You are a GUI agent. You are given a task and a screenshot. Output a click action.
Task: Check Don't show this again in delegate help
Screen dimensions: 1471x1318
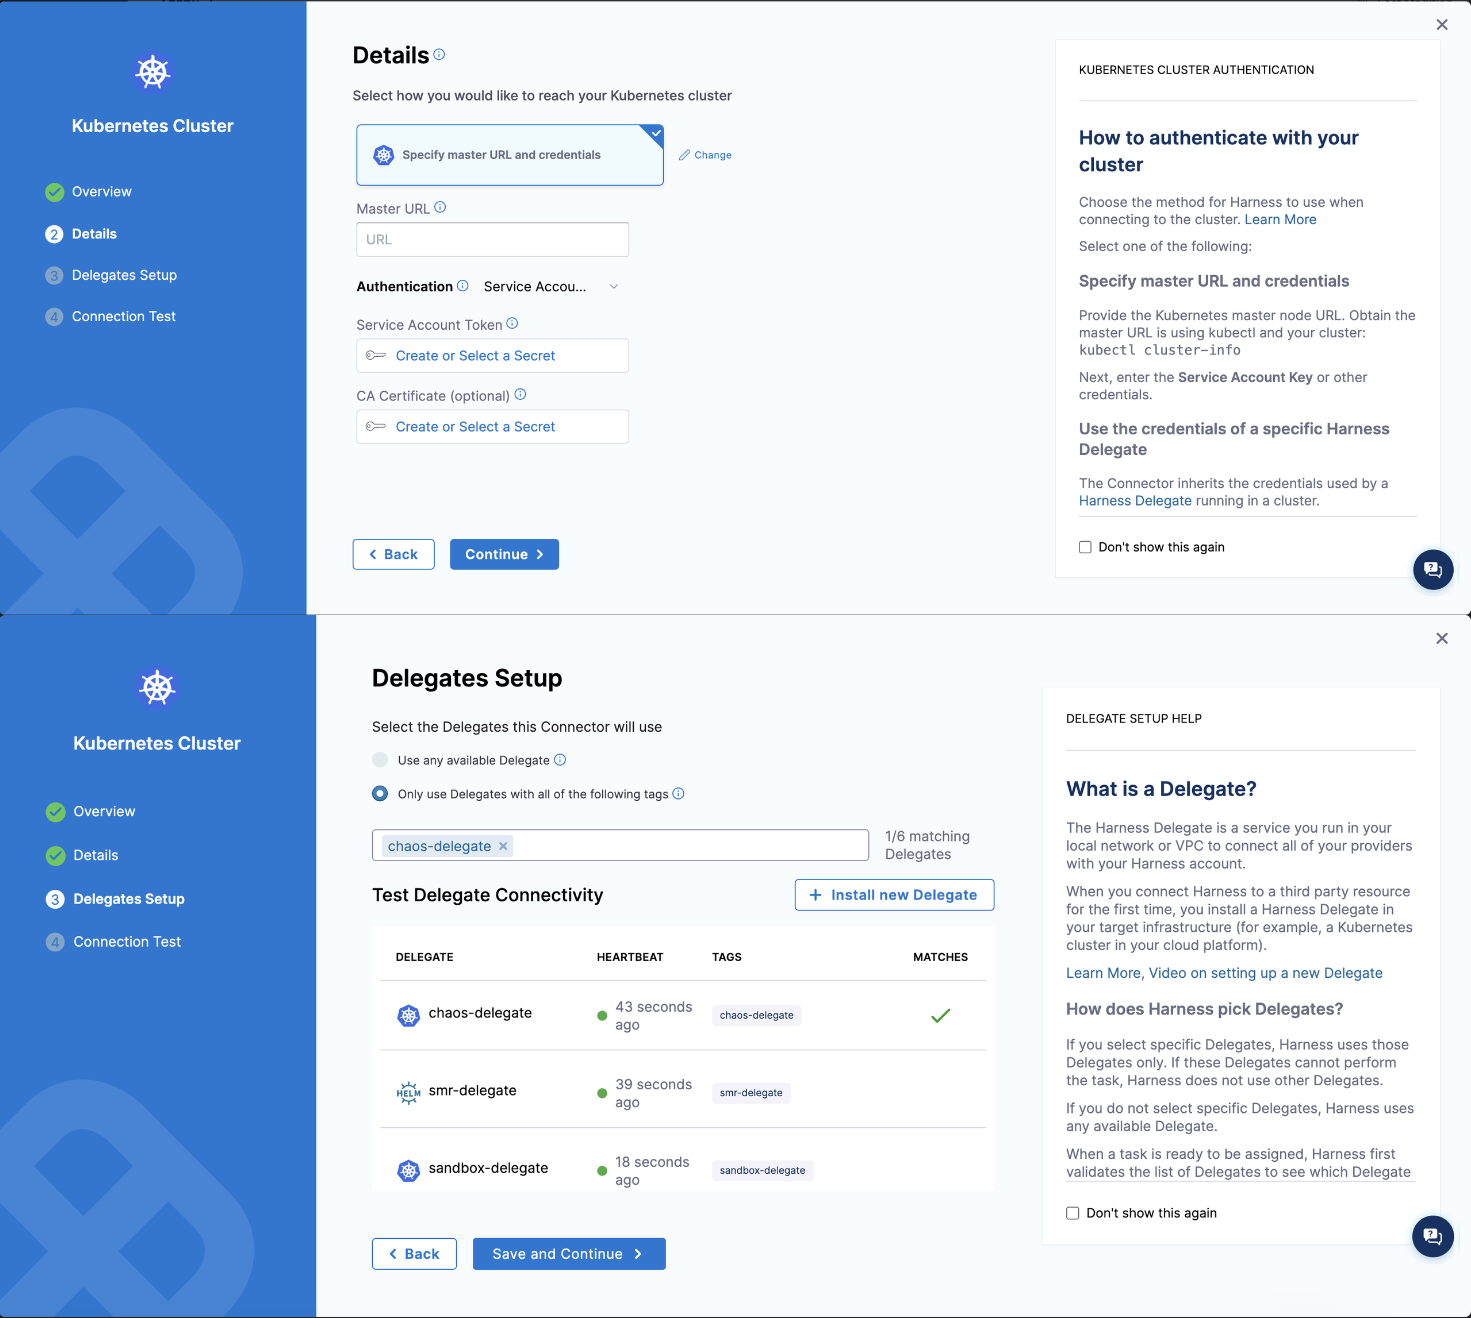point(1073,1213)
